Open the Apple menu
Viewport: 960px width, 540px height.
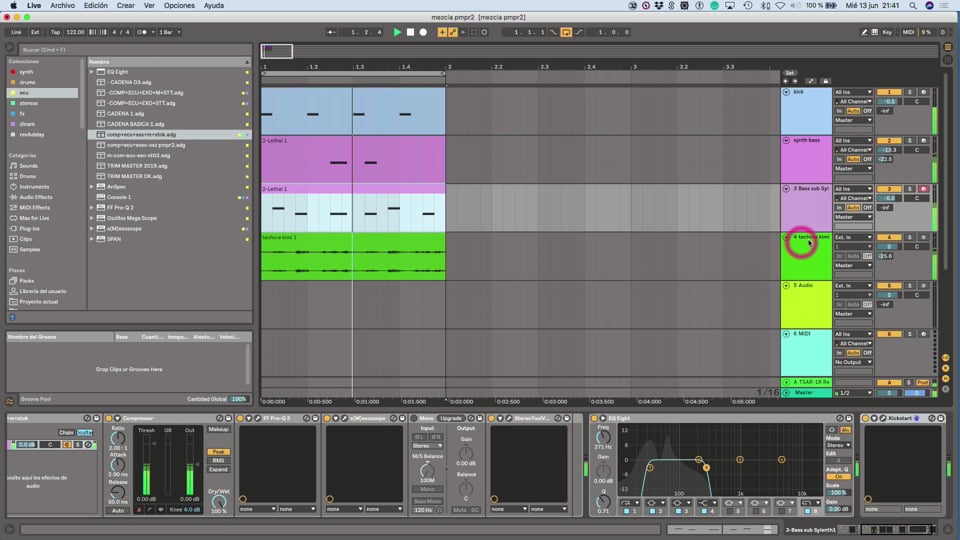pos(13,6)
